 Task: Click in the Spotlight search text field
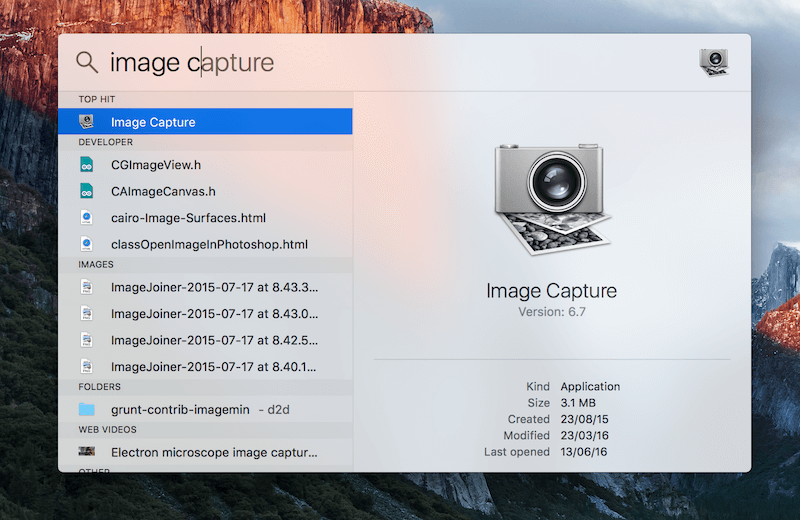coord(400,62)
